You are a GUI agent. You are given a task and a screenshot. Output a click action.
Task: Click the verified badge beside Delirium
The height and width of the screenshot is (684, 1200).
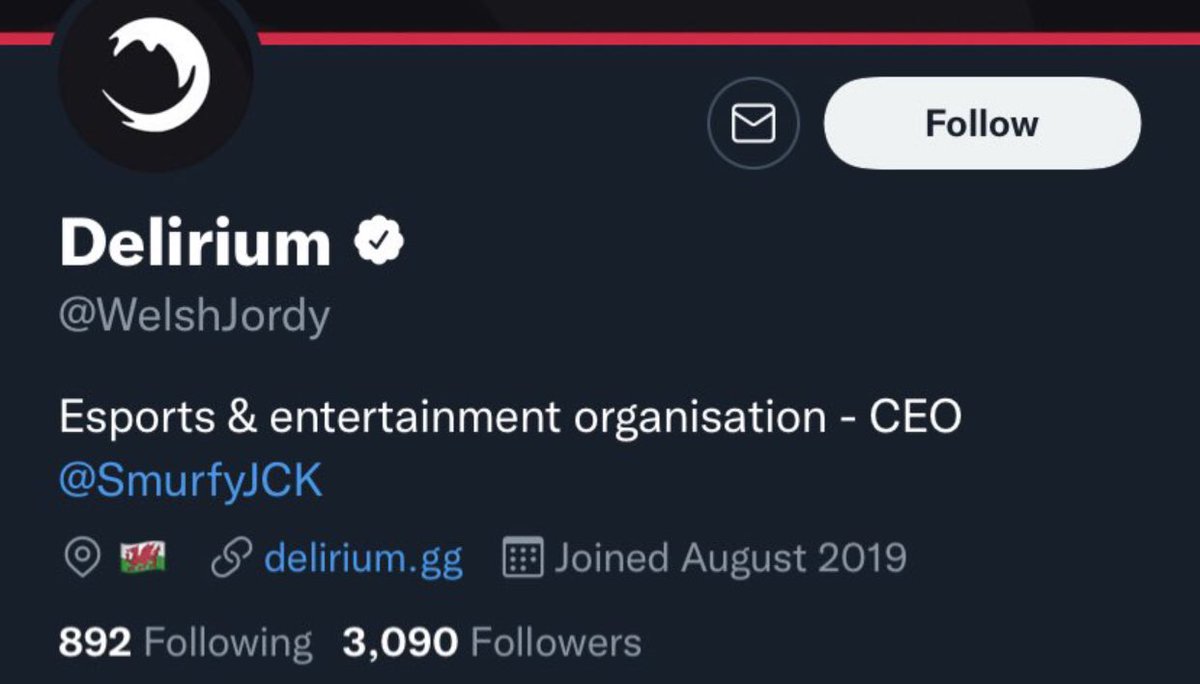(380, 243)
